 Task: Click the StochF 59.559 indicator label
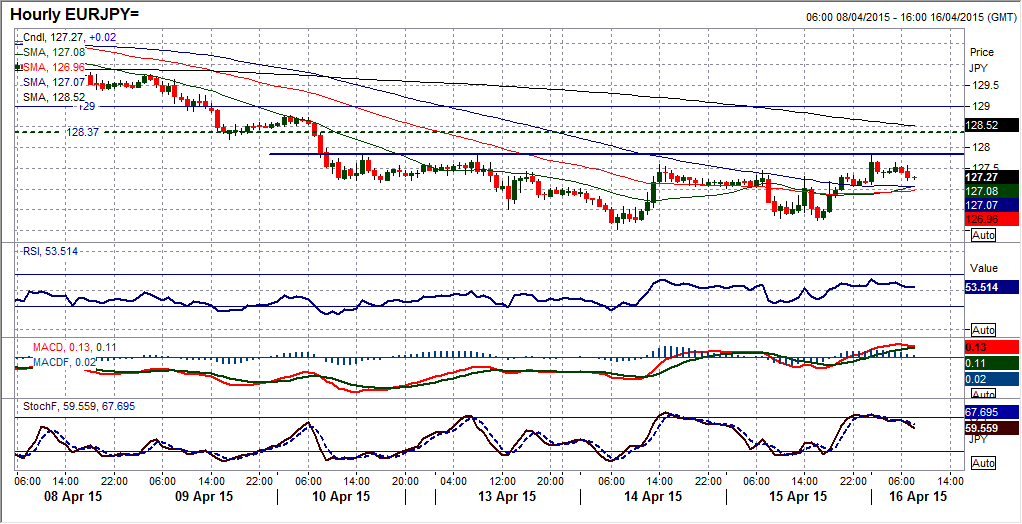coord(66,406)
